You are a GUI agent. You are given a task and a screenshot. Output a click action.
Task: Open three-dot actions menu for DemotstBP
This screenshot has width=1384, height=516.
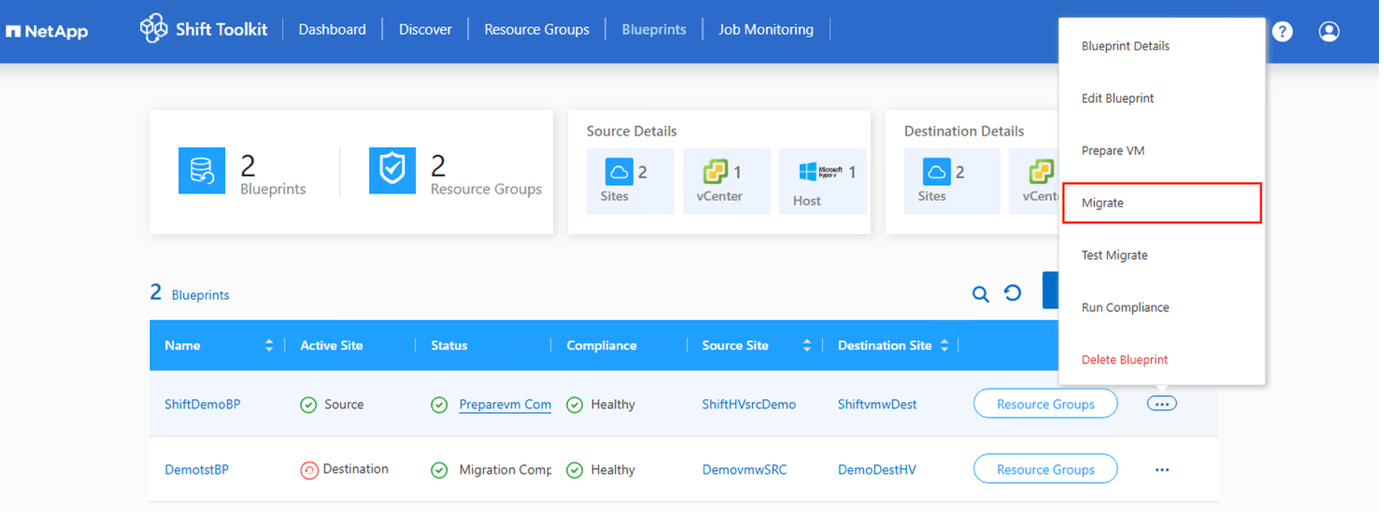tap(1162, 469)
